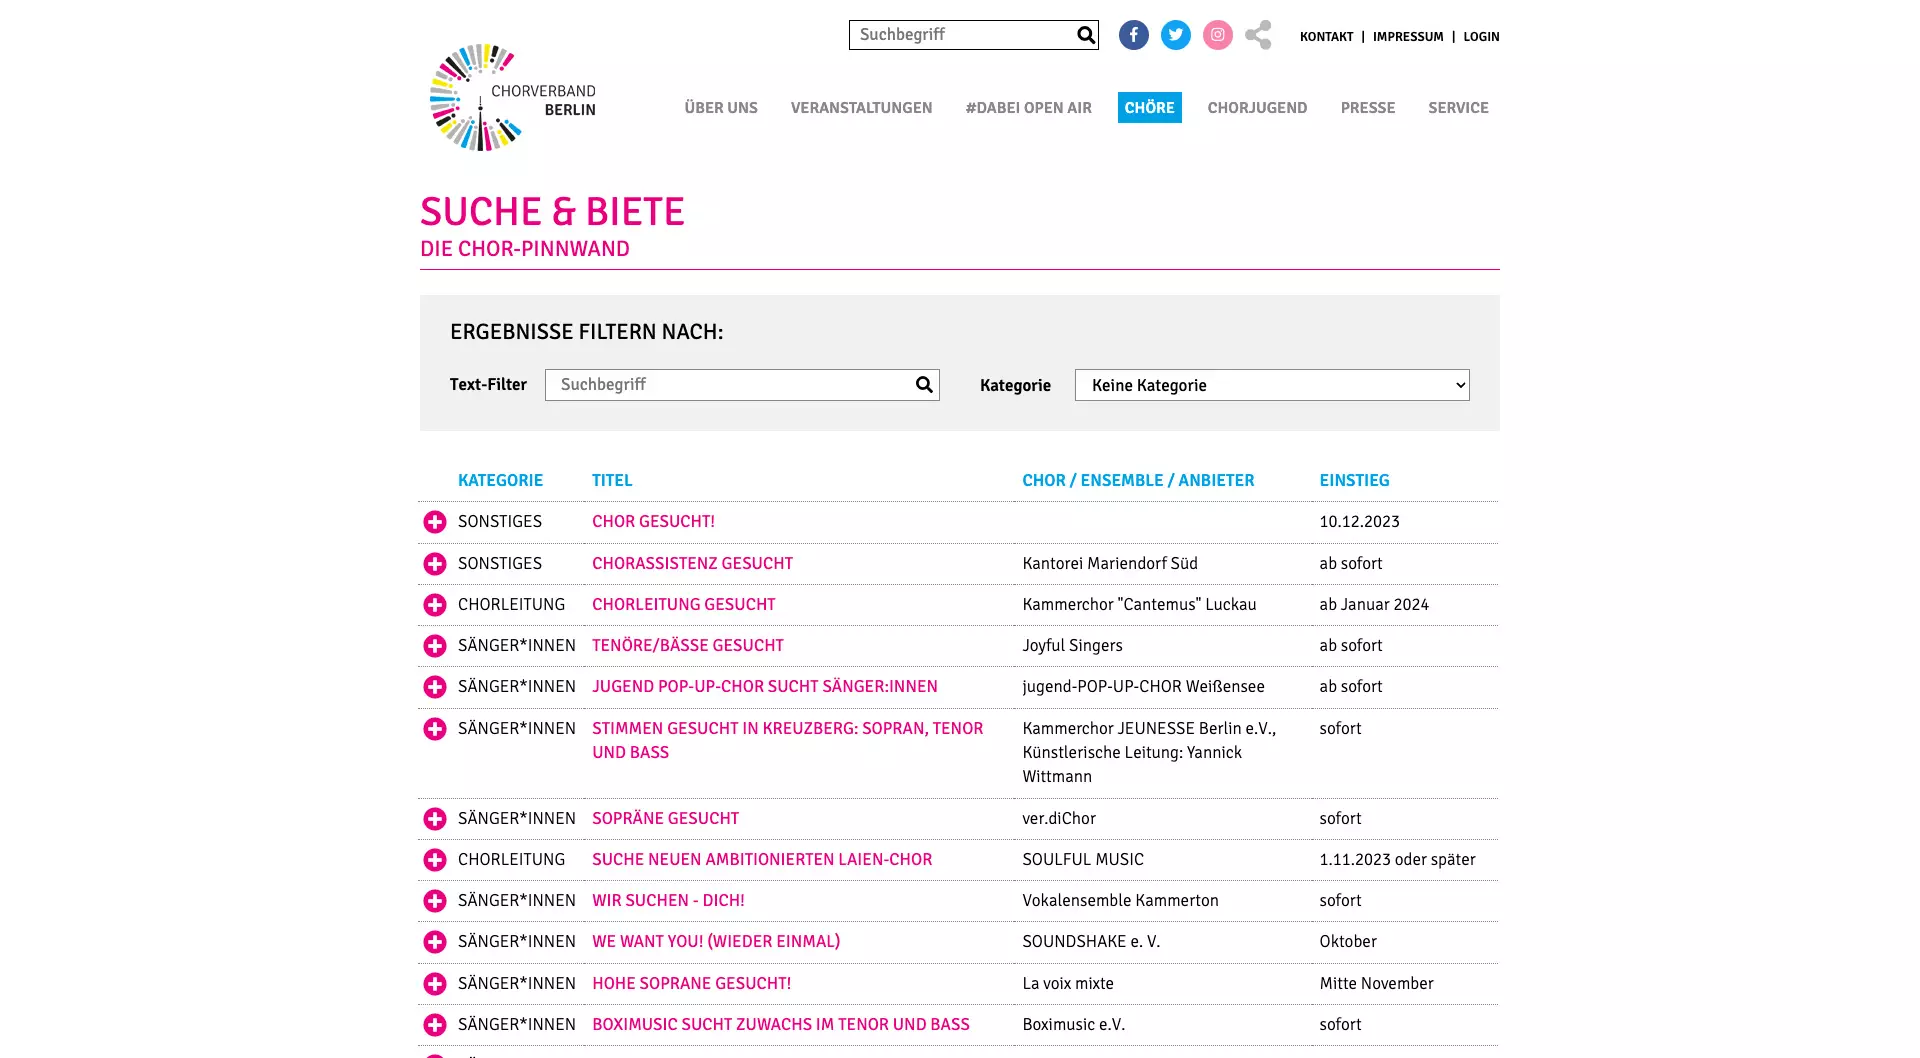The image size is (1920, 1058).
Task: Click 'ver.diChor' cell
Action: click(x=1058, y=819)
